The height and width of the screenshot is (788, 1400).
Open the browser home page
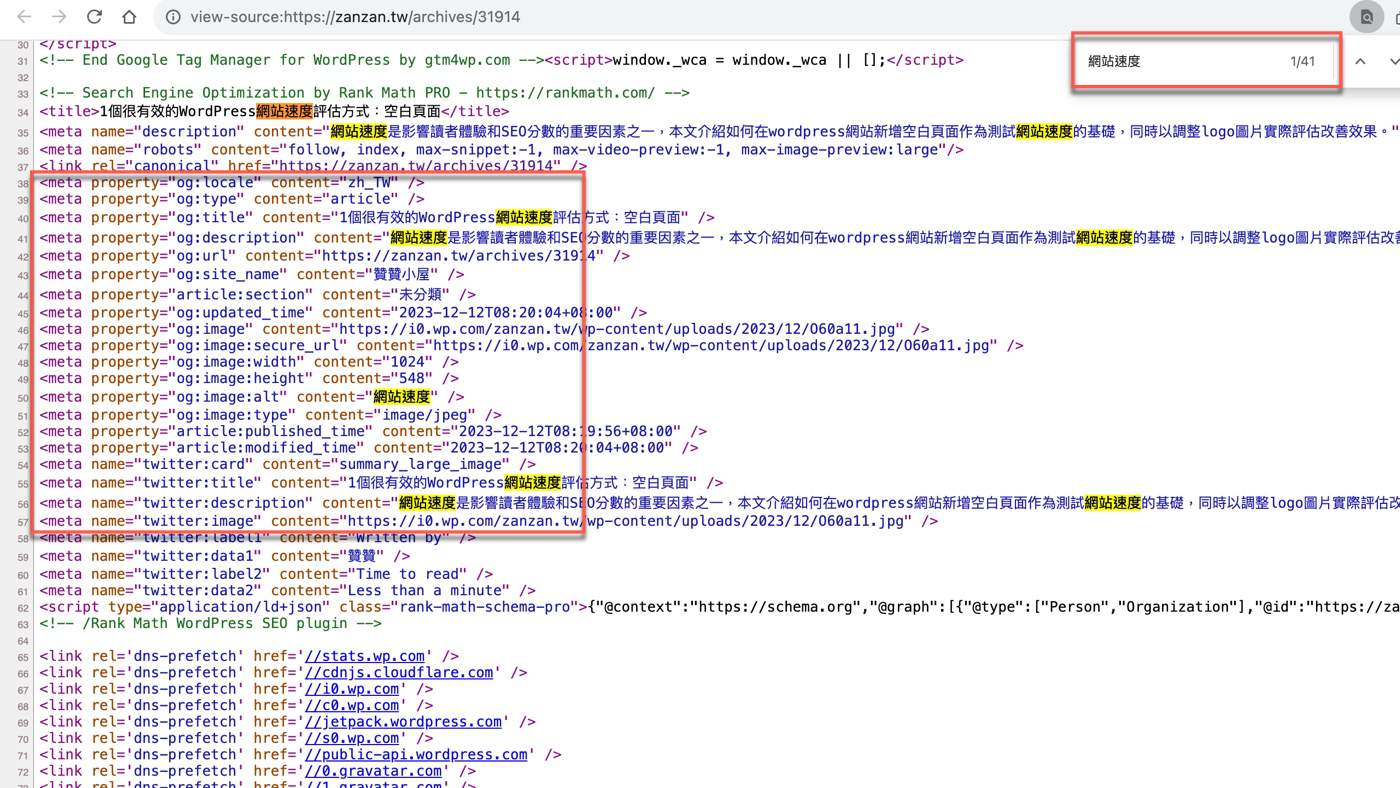pyautogui.click(x=129, y=17)
